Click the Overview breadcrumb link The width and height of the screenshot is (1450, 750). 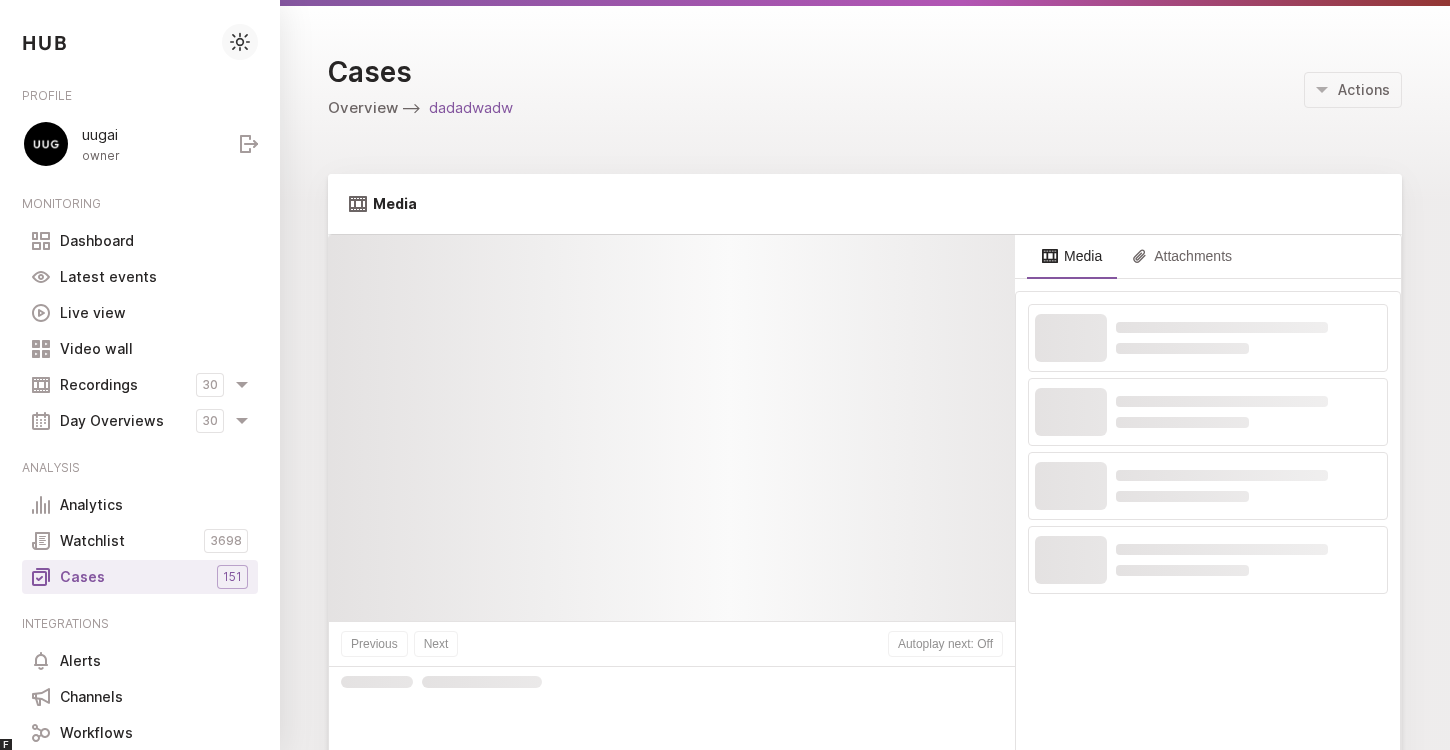363,108
